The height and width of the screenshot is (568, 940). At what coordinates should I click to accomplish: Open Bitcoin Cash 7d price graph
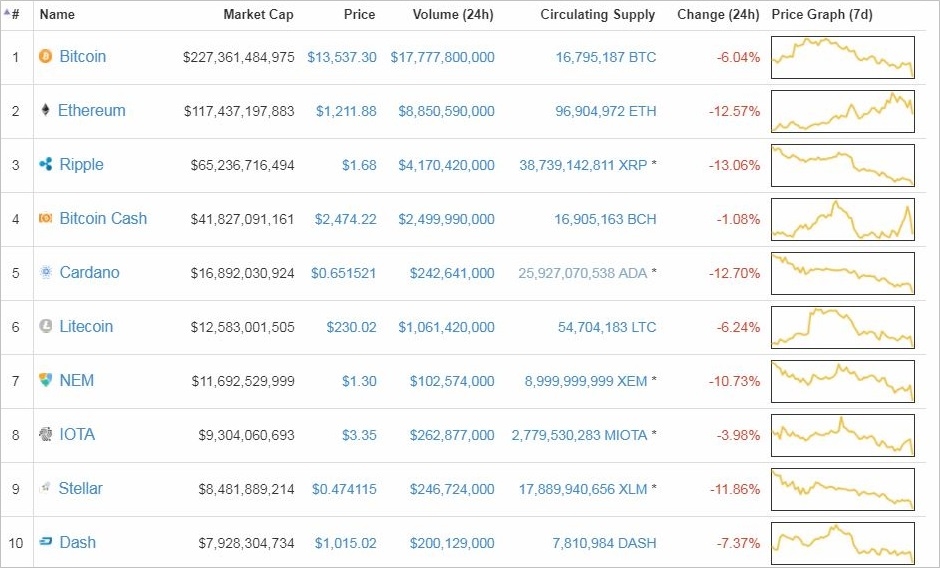coord(842,219)
